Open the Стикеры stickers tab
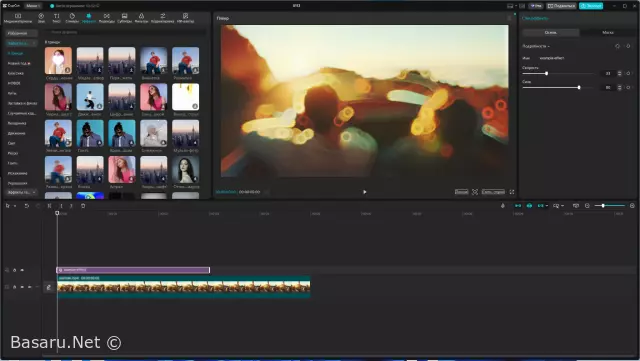 [72, 18]
